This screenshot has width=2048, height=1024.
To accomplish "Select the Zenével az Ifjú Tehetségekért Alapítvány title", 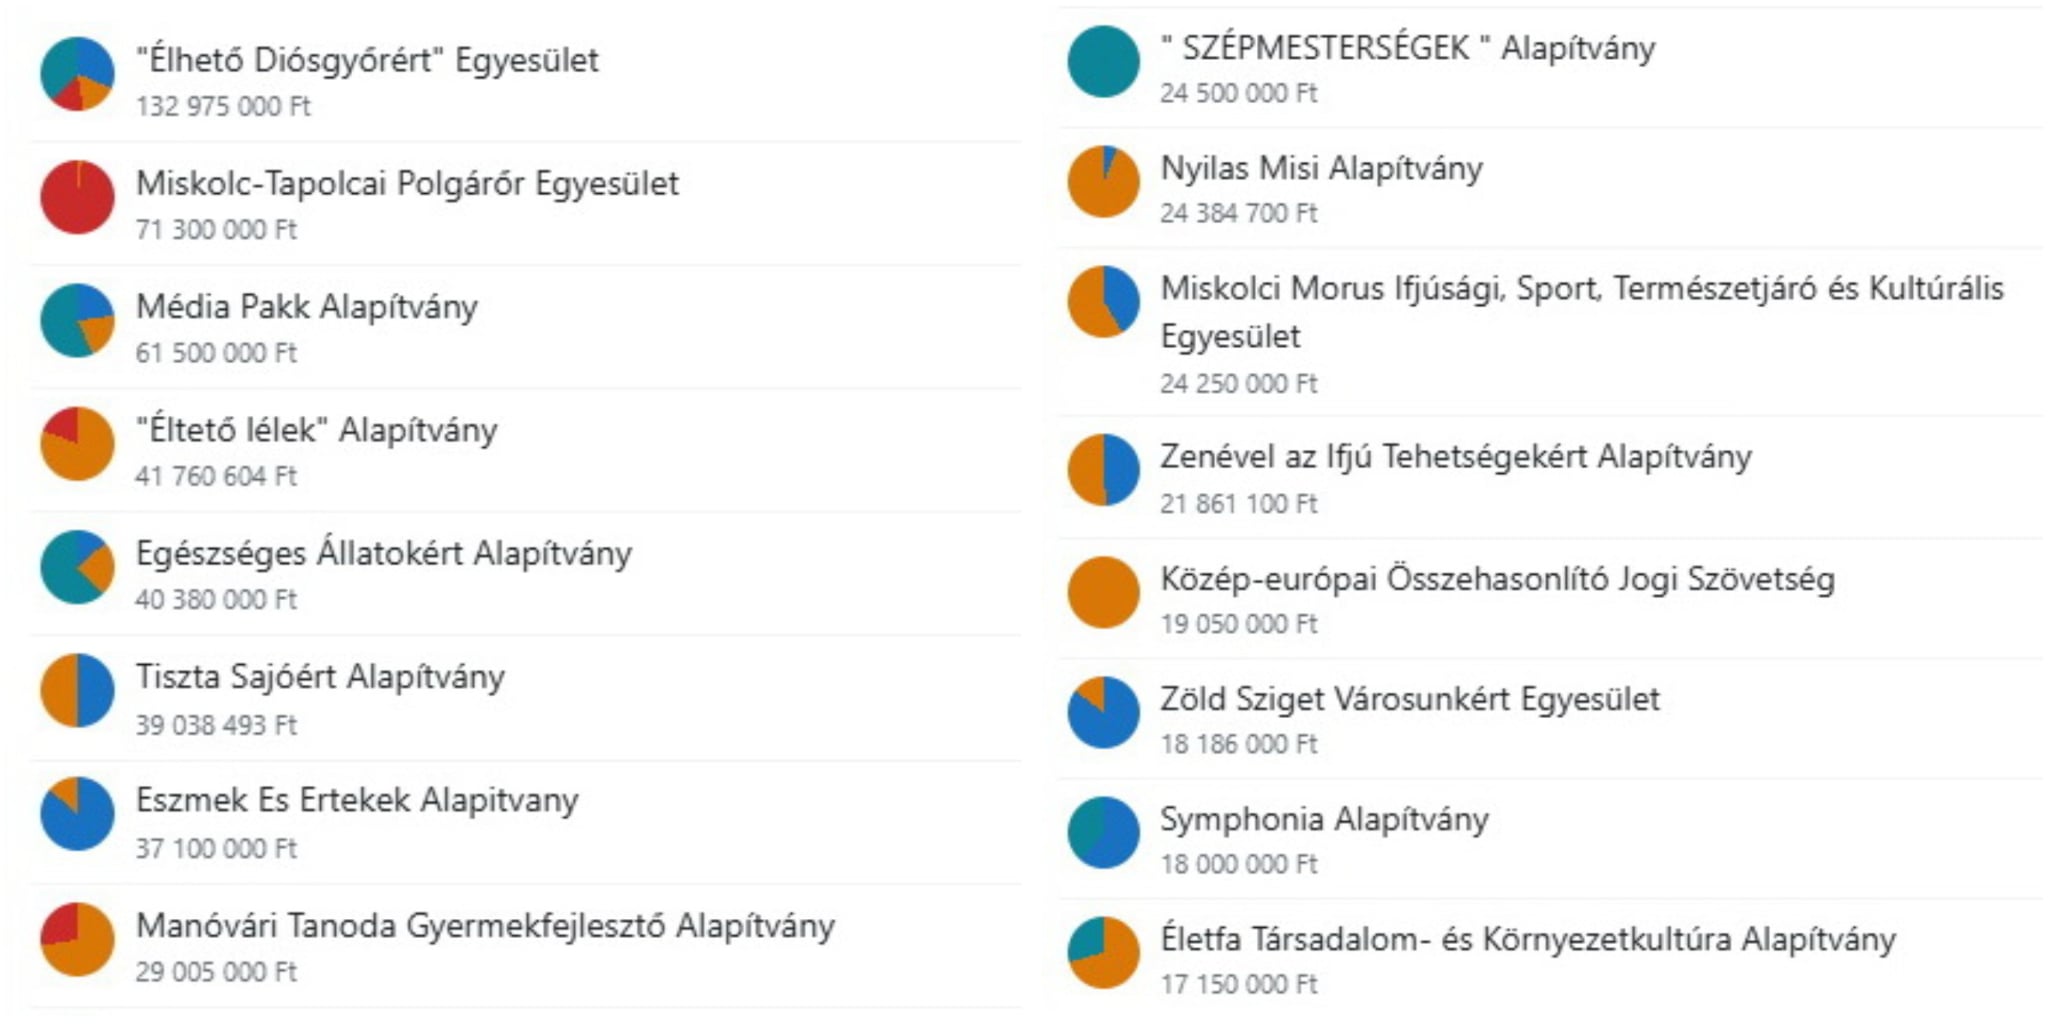I will pos(1456,456).
